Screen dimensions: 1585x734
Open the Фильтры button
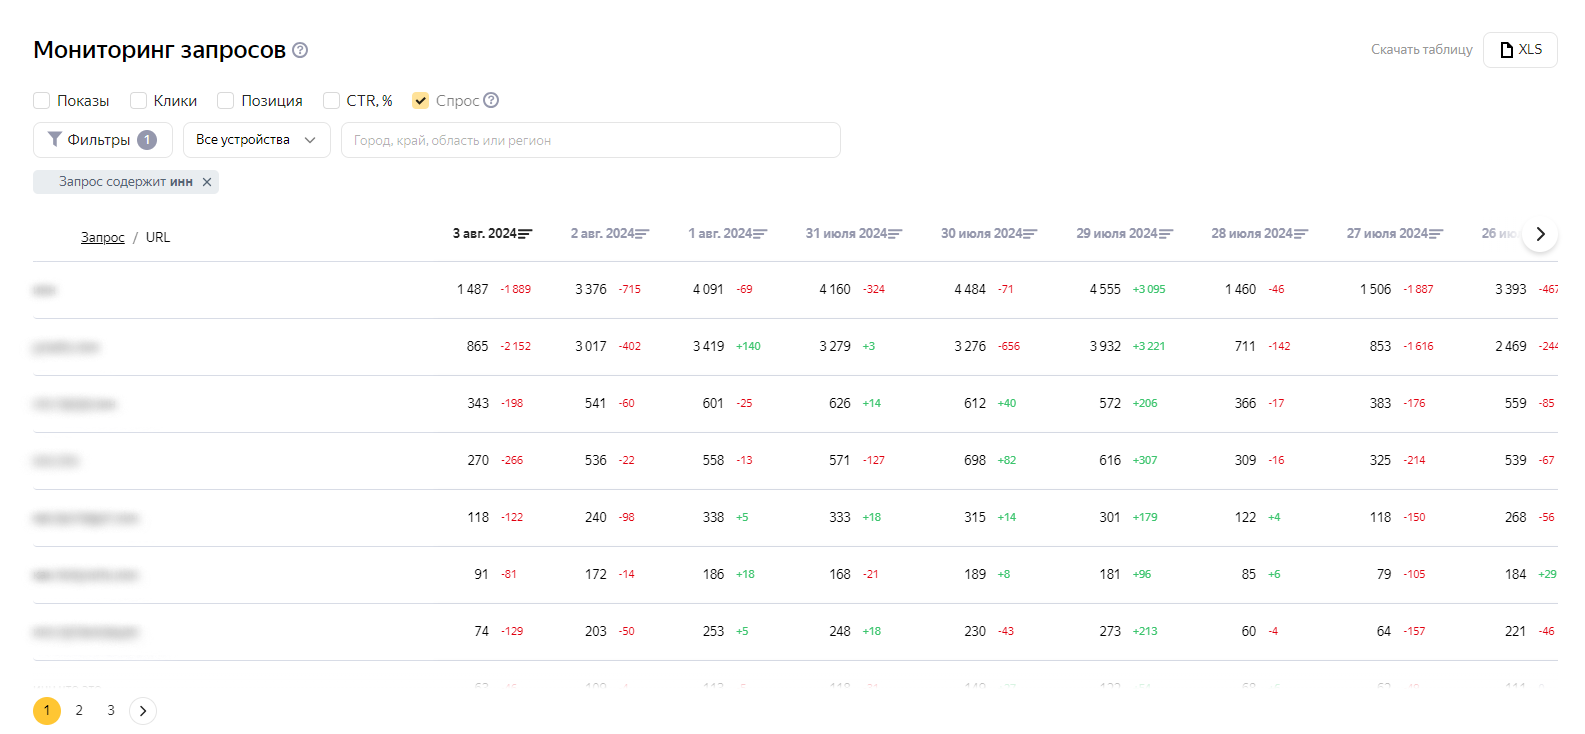[x=103, y=140]
